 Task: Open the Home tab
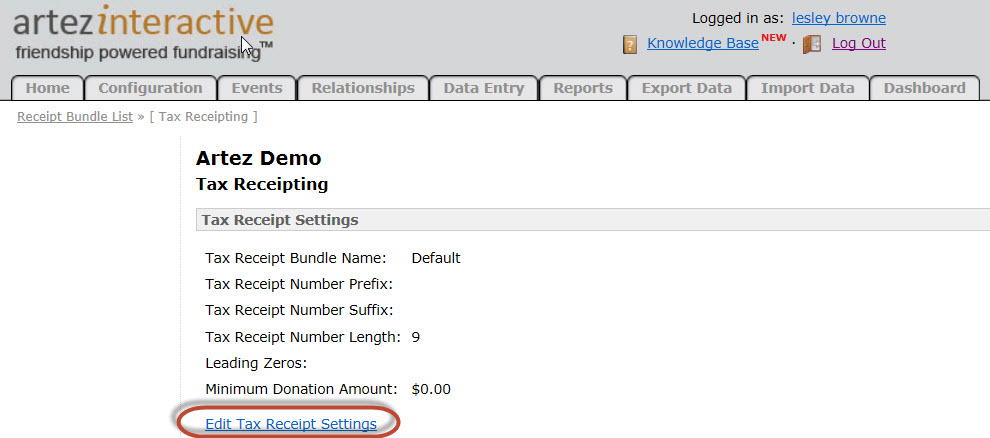pyautogui.click(x=47, y=88)
